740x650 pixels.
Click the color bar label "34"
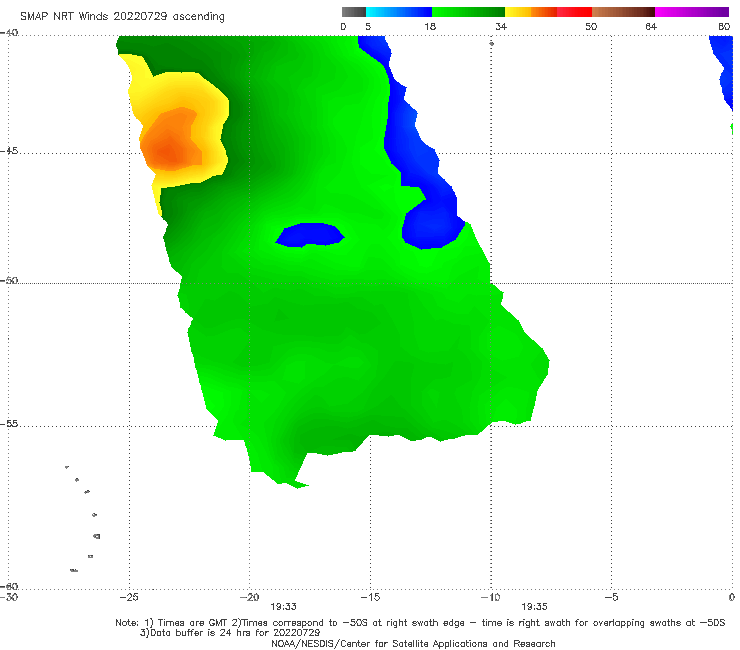501,27
